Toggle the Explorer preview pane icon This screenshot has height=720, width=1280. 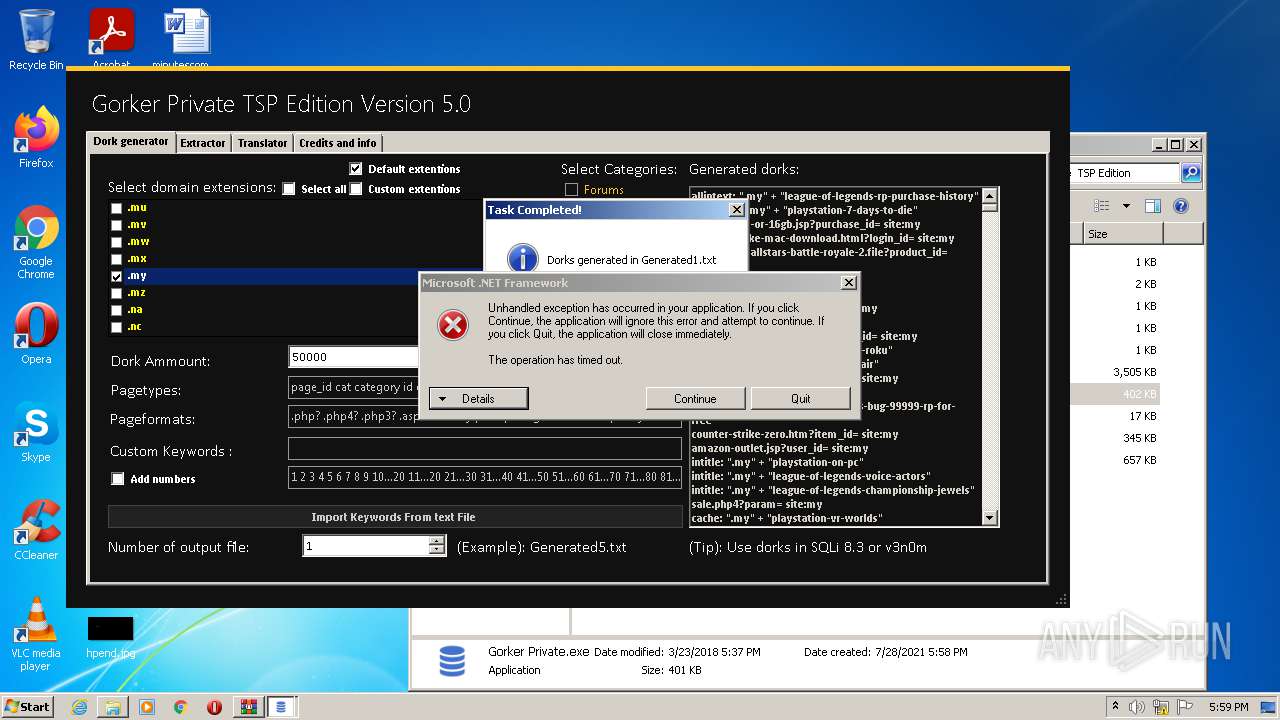point(1152,206)
